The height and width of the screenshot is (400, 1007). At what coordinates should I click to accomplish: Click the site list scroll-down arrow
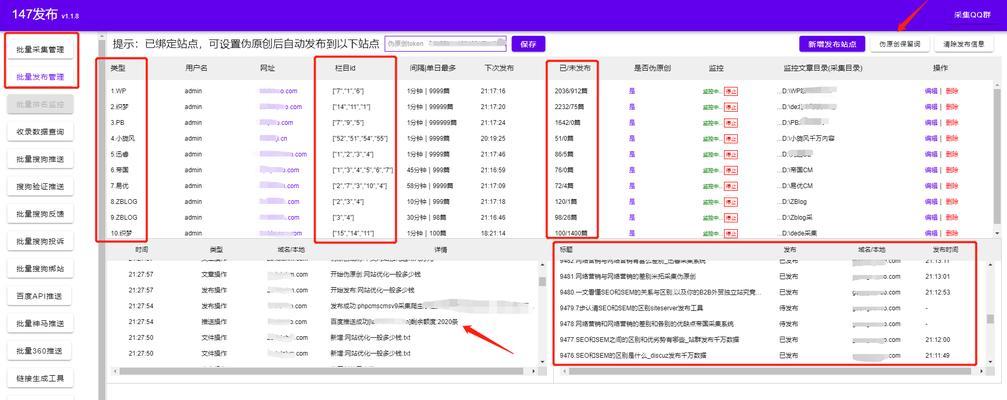pyautogui.click(x=997, y=233)
